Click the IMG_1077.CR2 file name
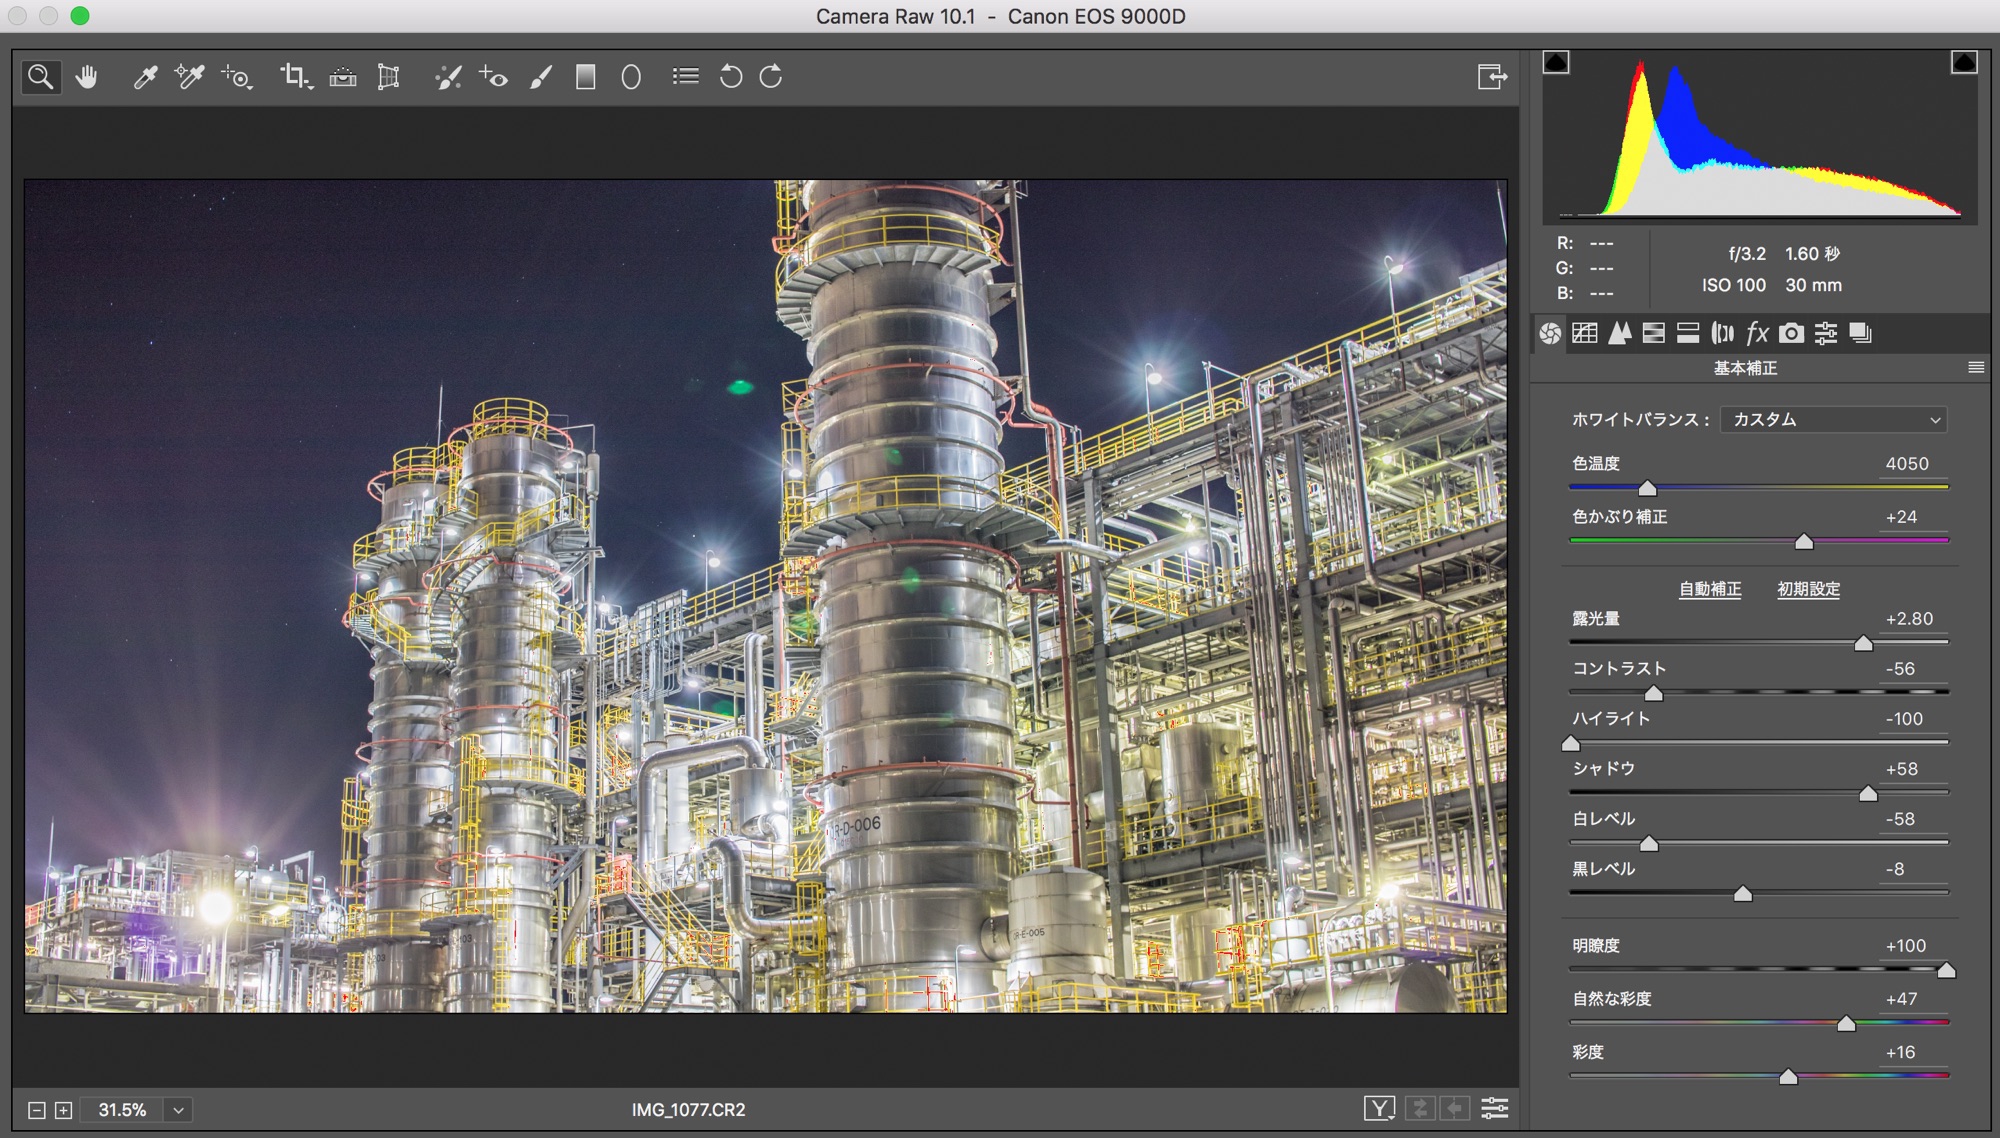This screenshot has width=2000, height=1138. [x=688, y=1110]
